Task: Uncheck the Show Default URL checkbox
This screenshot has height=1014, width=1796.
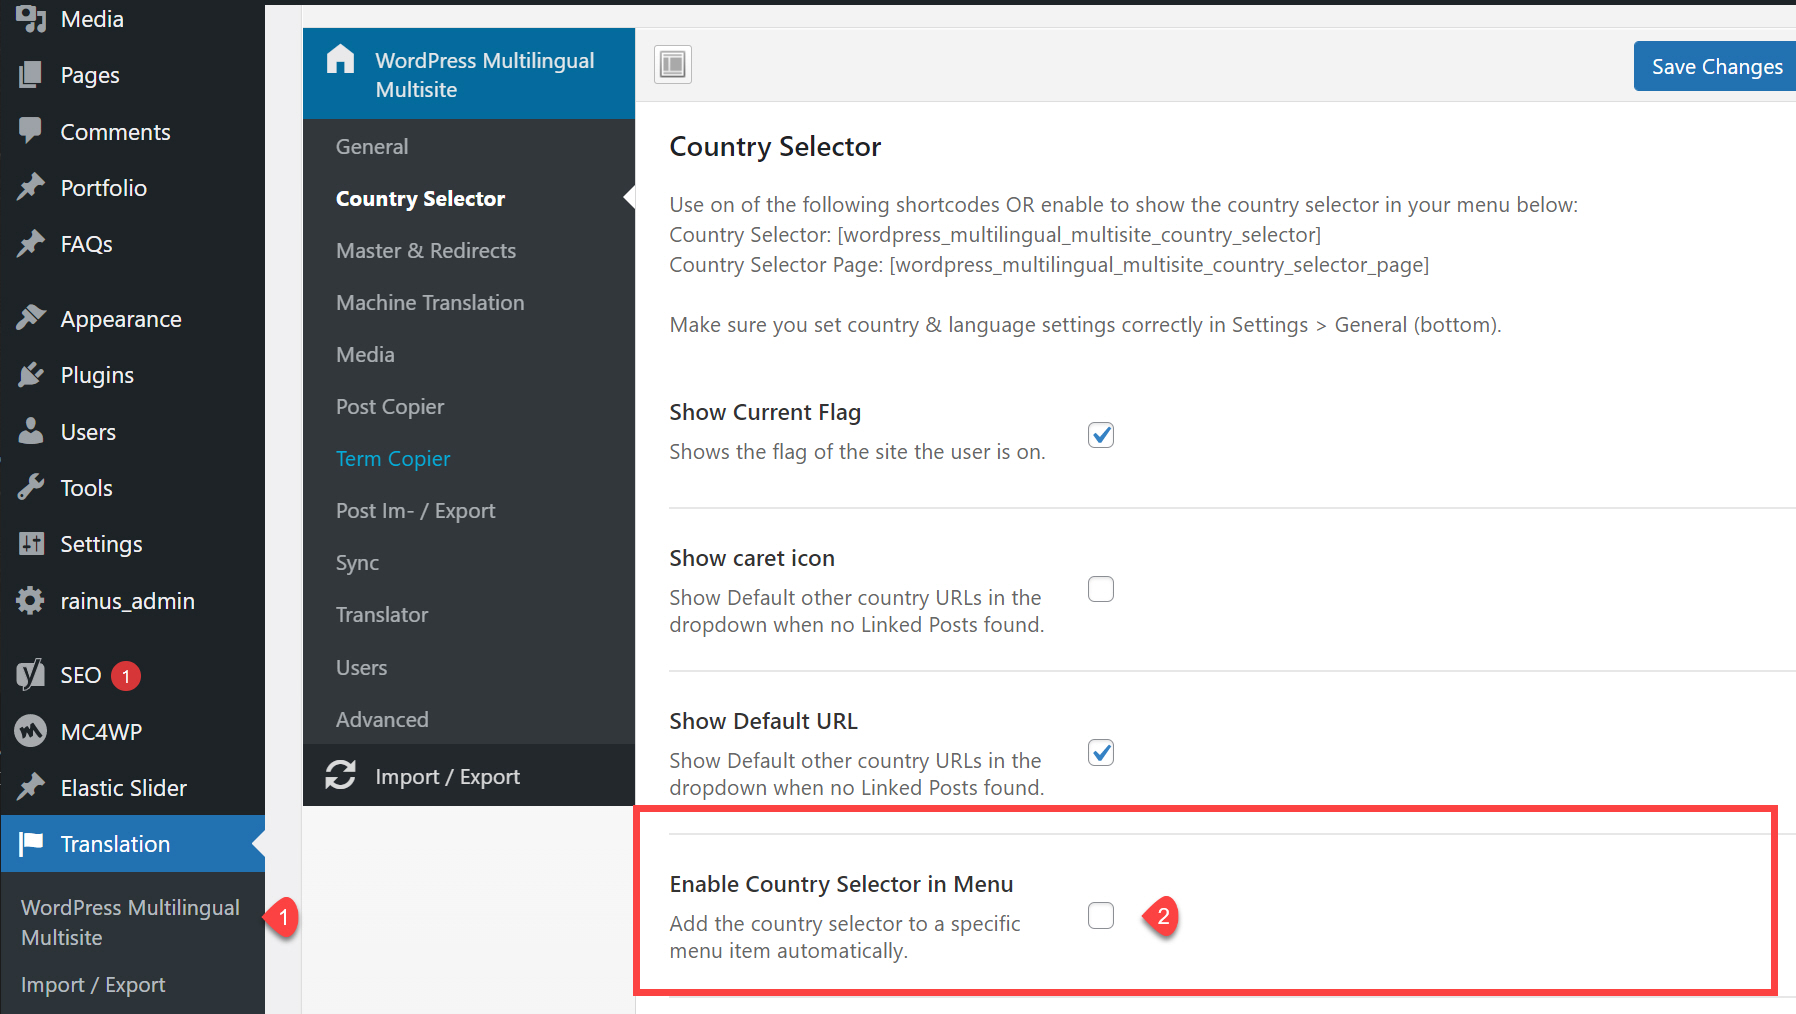Action: [1101, 752]
